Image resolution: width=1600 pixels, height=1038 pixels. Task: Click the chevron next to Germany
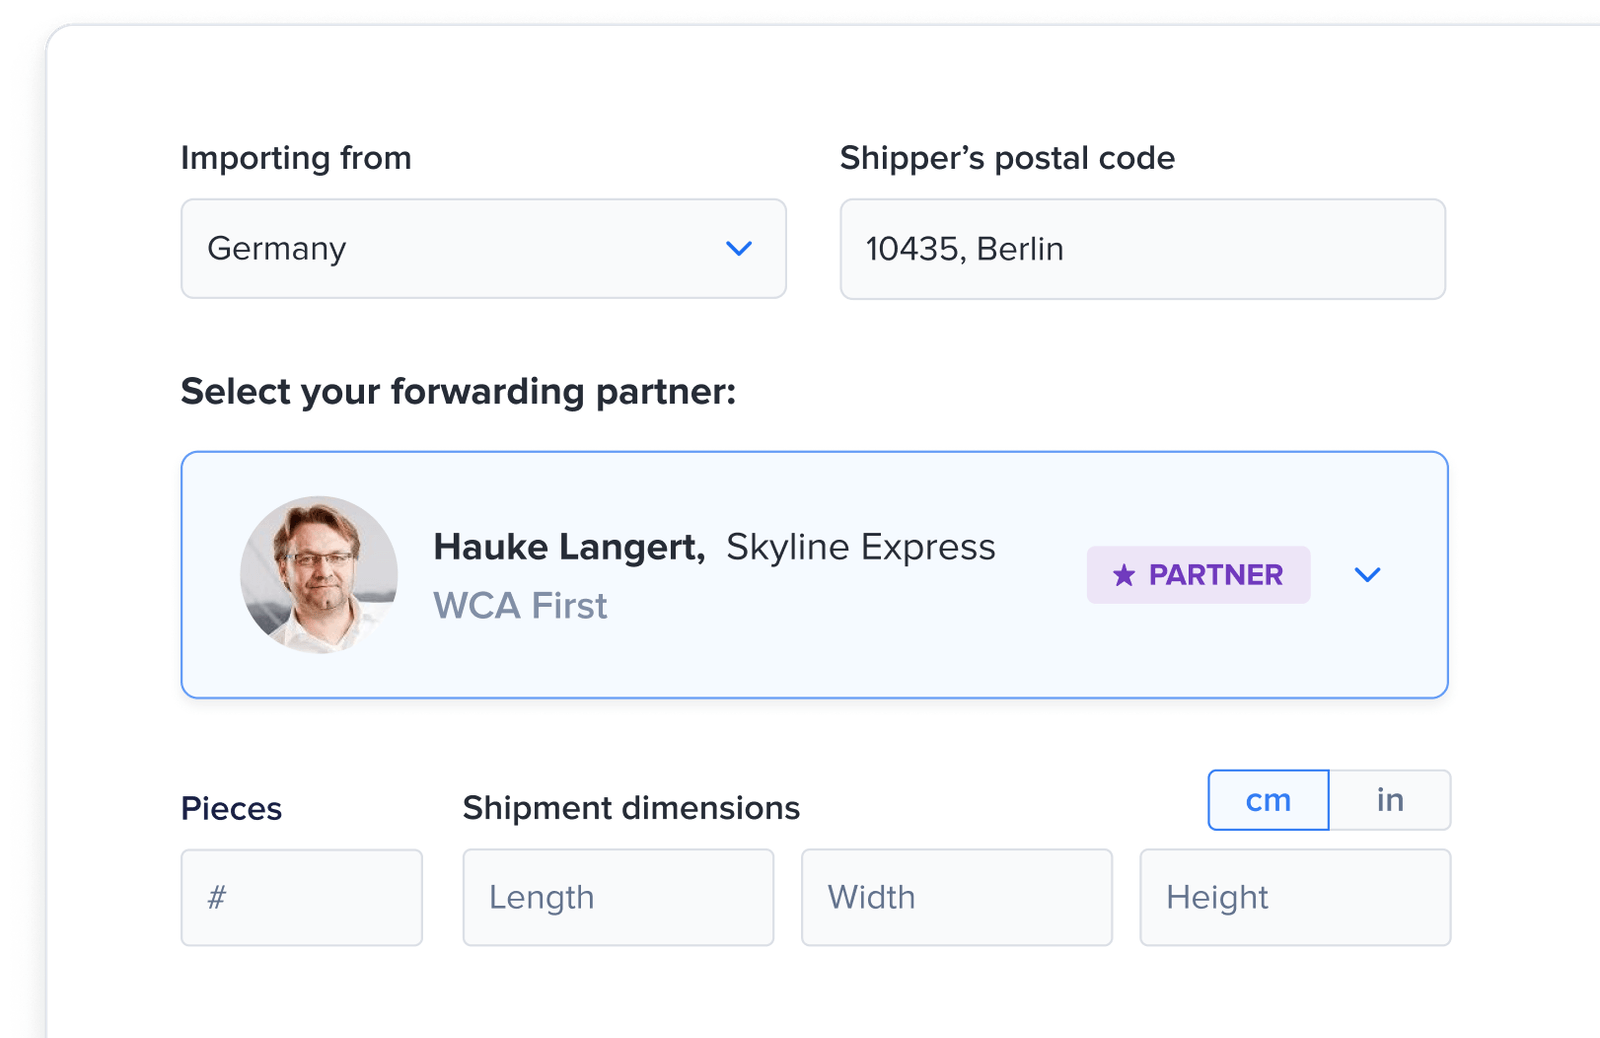pyautogui.click(x=738, y=249)
